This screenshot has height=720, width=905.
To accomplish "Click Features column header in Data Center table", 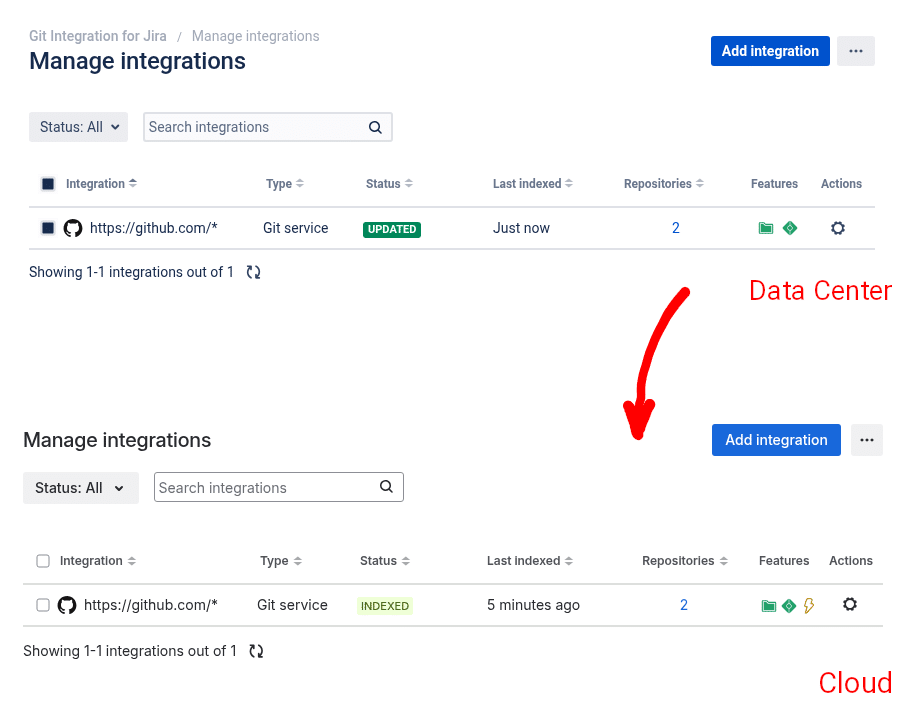I will (774, 184).
